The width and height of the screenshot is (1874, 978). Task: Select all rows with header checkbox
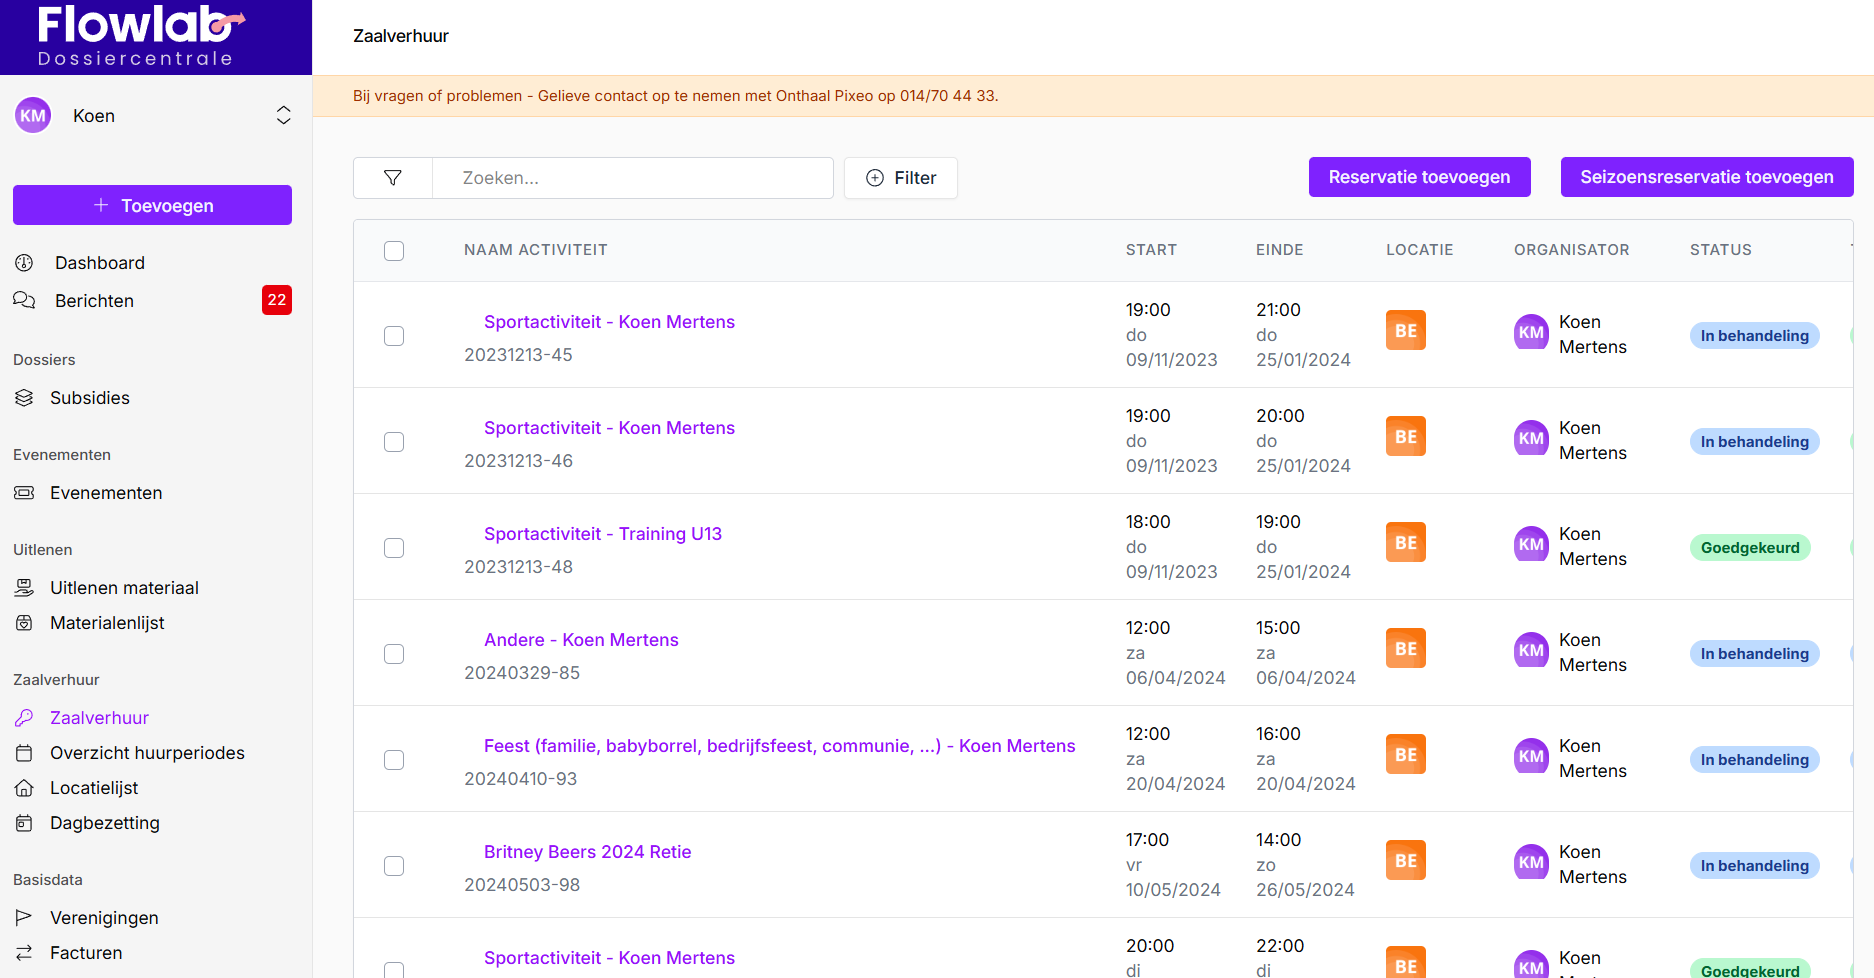pyautogui.click(x=394, y=251)
